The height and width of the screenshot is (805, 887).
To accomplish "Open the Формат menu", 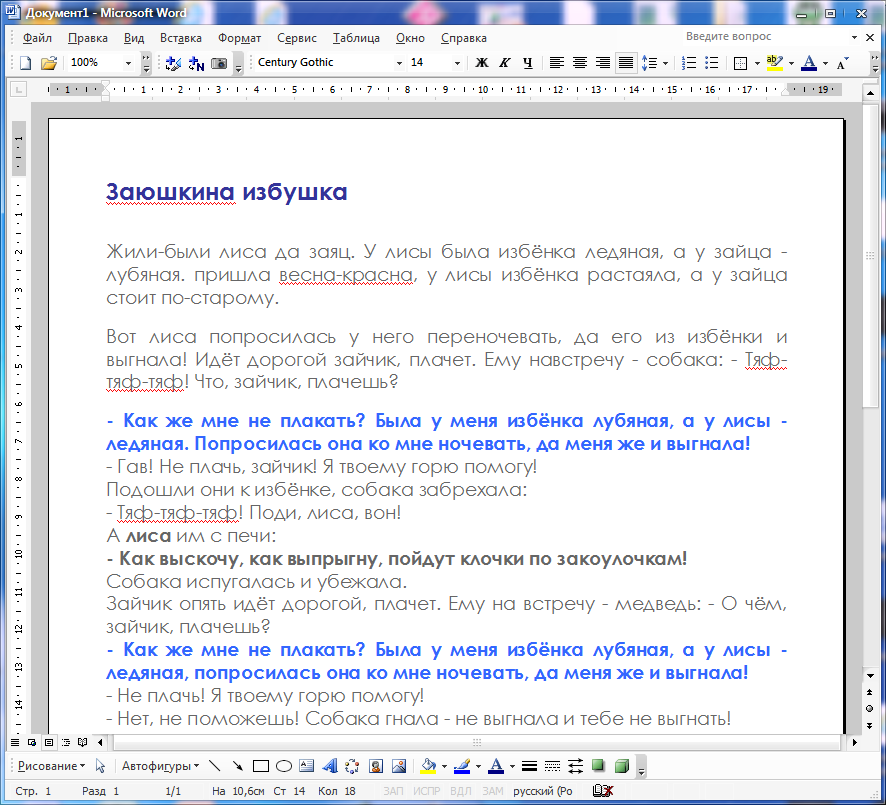I will click(x=239, y=38).
